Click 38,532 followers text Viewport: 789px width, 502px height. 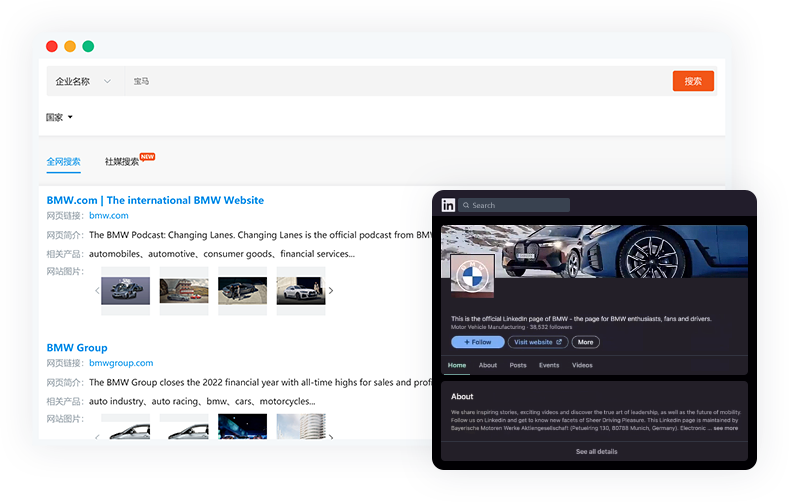[x=551, y=327]
